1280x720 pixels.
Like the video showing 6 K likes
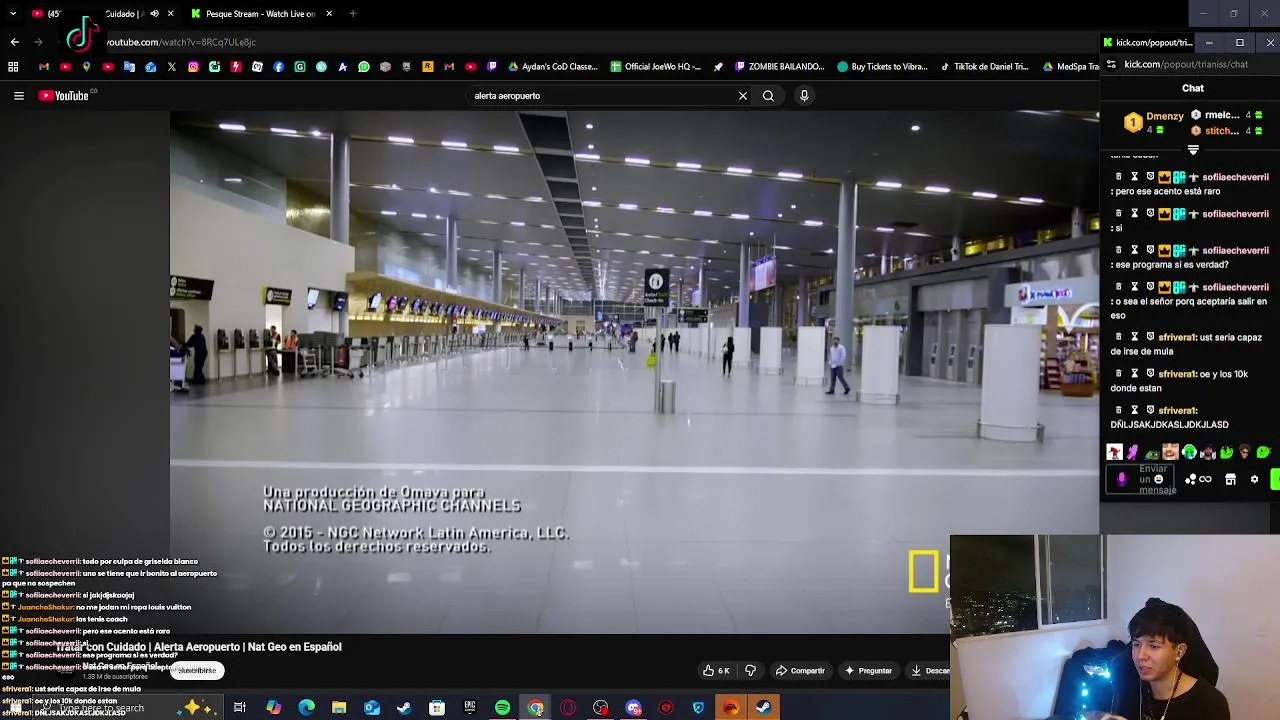(716, 670)
